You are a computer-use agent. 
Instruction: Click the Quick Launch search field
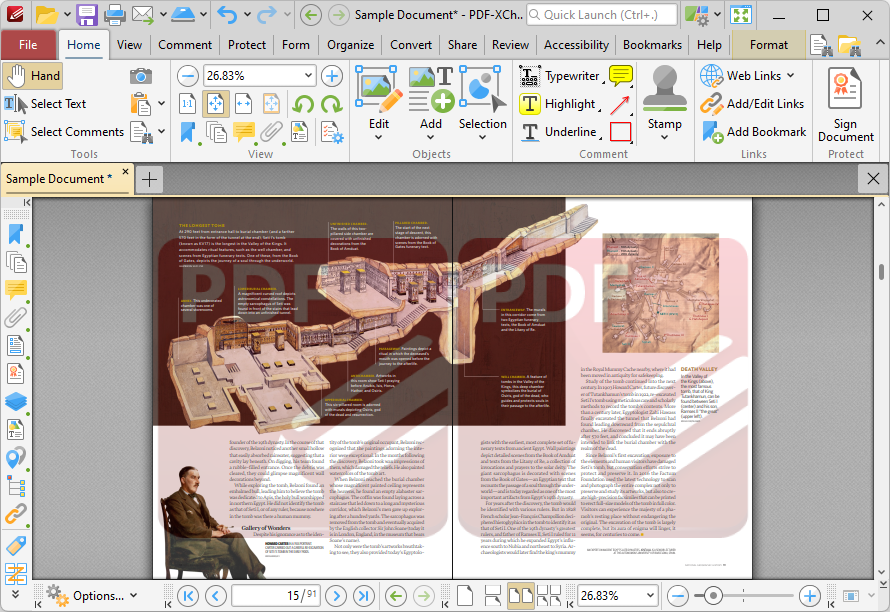click(x=602, y=15)
